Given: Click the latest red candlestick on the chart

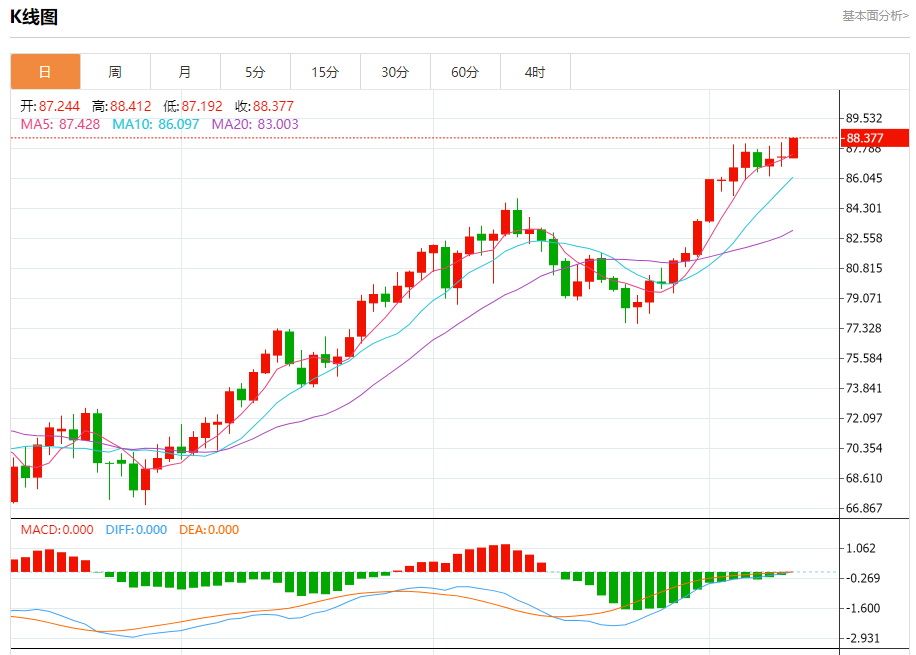Looking at the screenshot, I should coord(793,148).
